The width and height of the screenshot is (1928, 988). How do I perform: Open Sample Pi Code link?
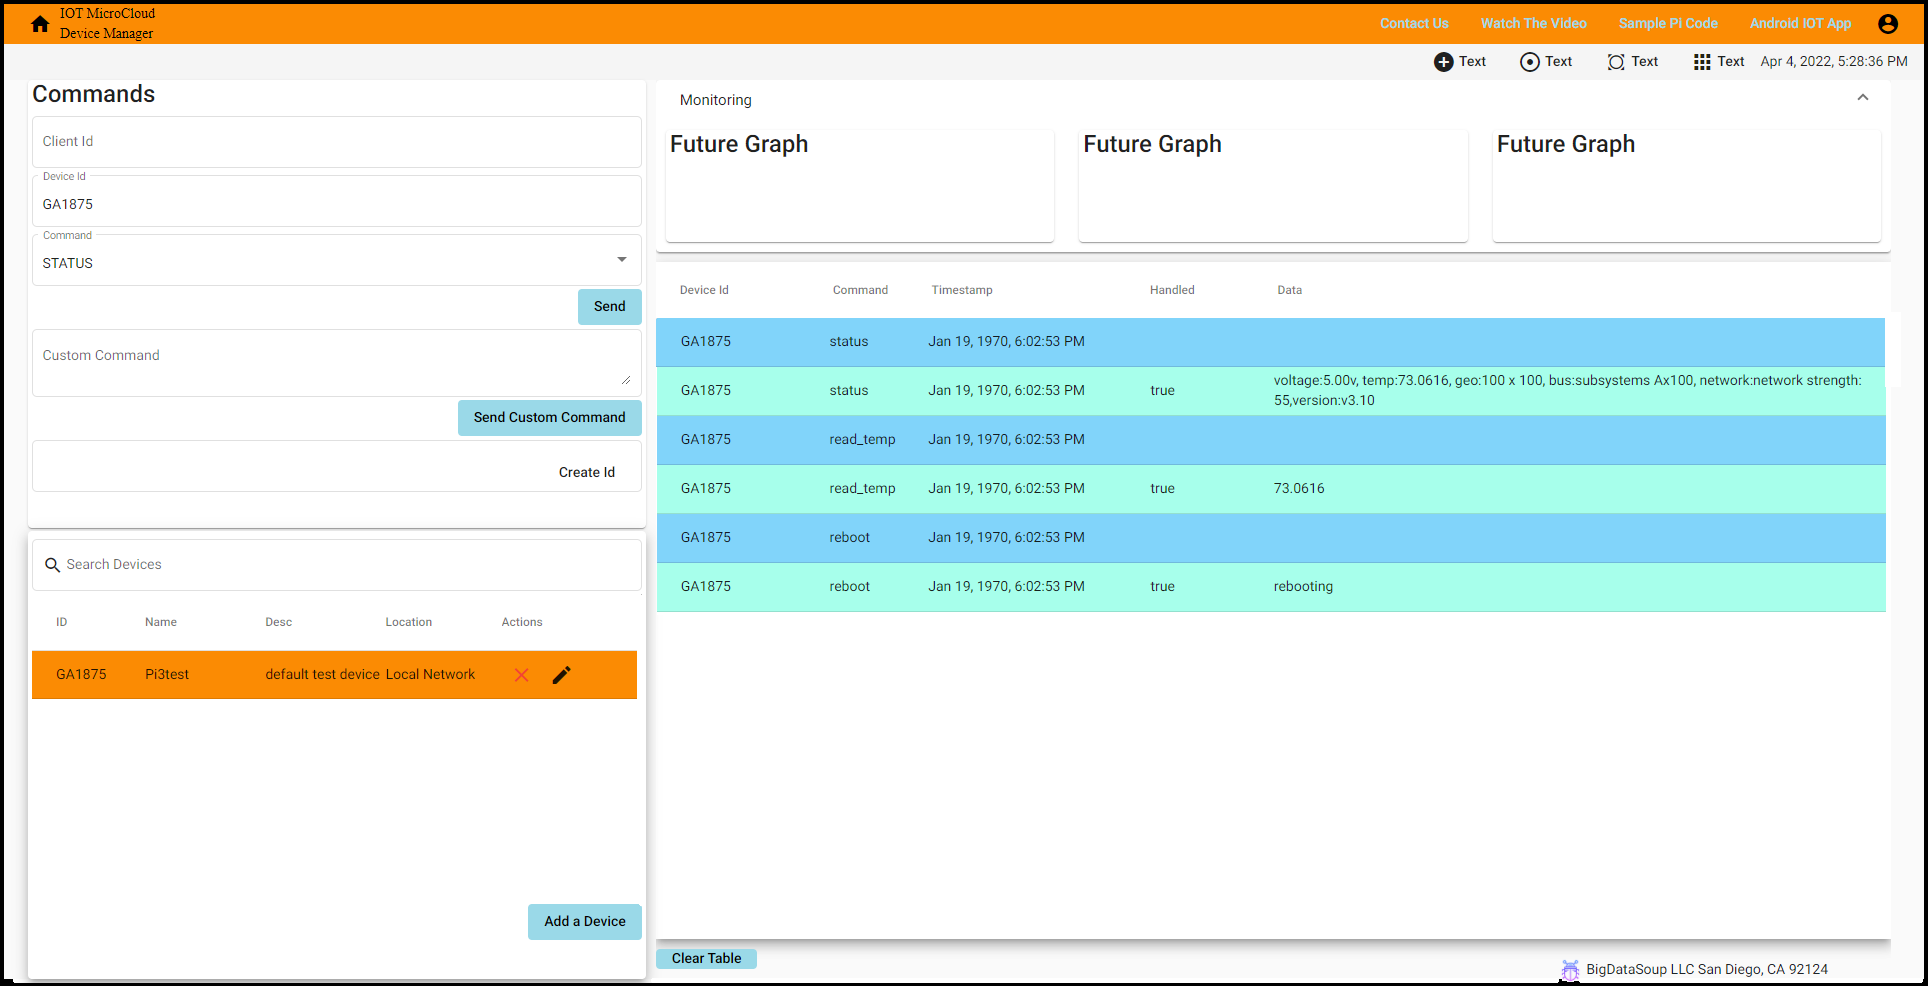pos(1668,24)
